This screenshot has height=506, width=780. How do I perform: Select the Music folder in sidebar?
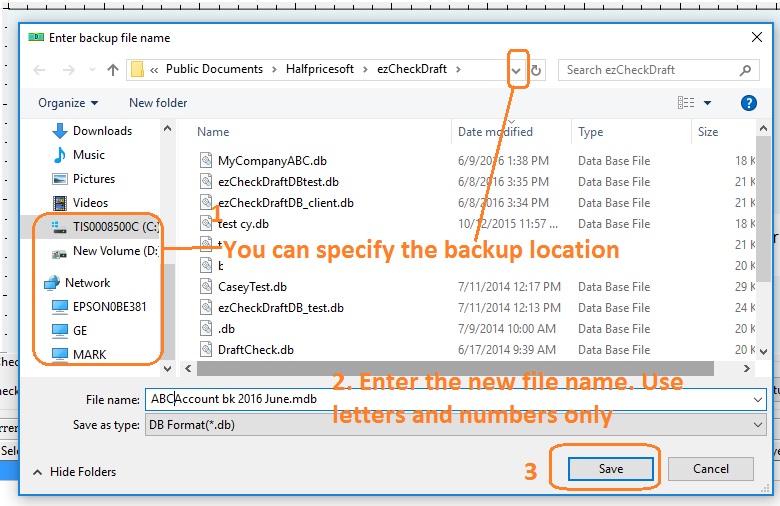coord(89,155)
